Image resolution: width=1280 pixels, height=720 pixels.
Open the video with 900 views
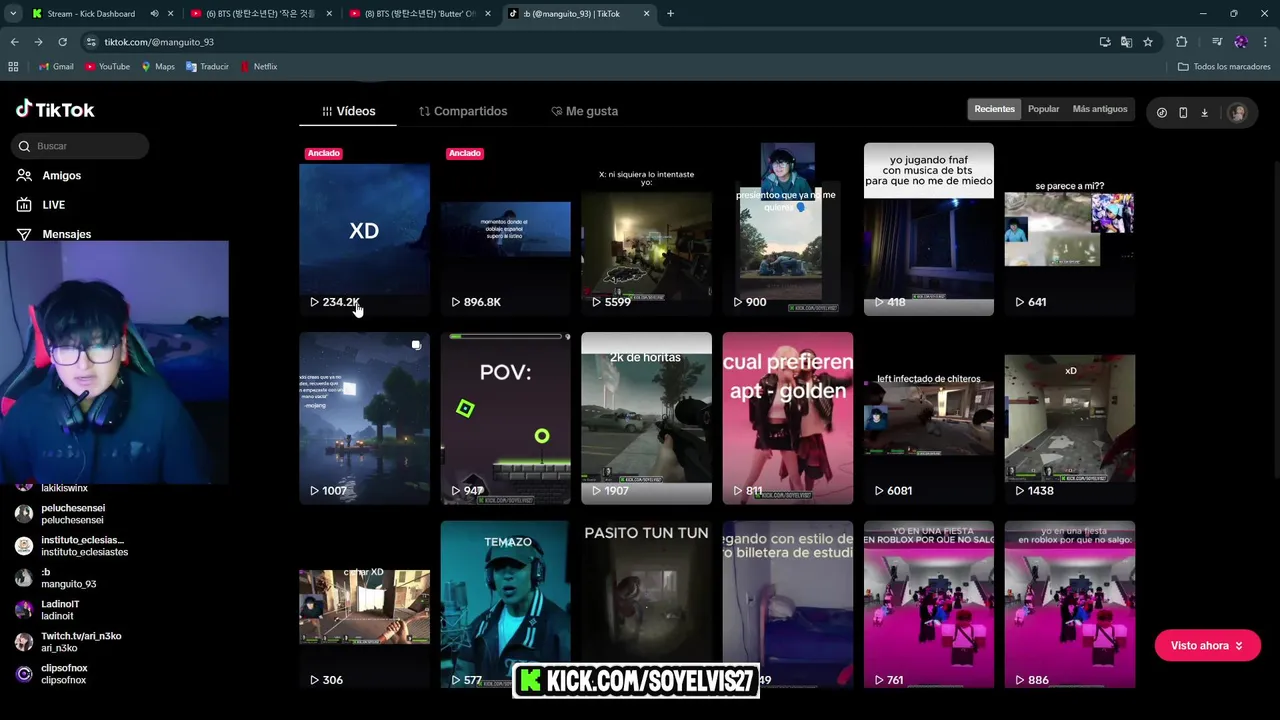click(x=787, y=229)
